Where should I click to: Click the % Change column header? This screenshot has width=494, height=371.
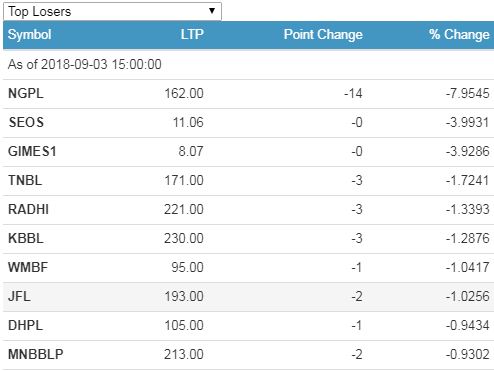tap(459, 34)
